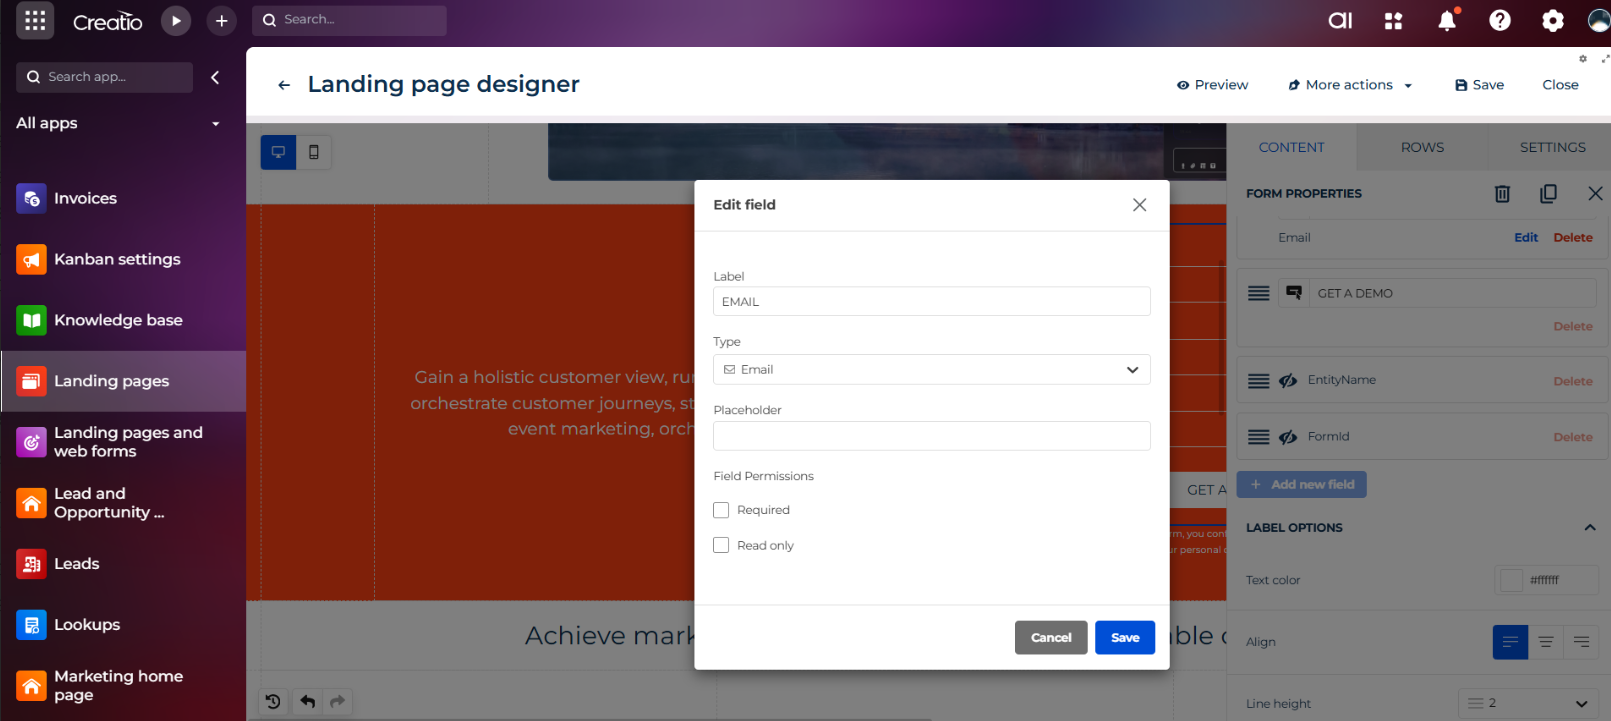The image size is (1611, 721).
Task: Open the Type dropdown
Action: tap(931, 370)
